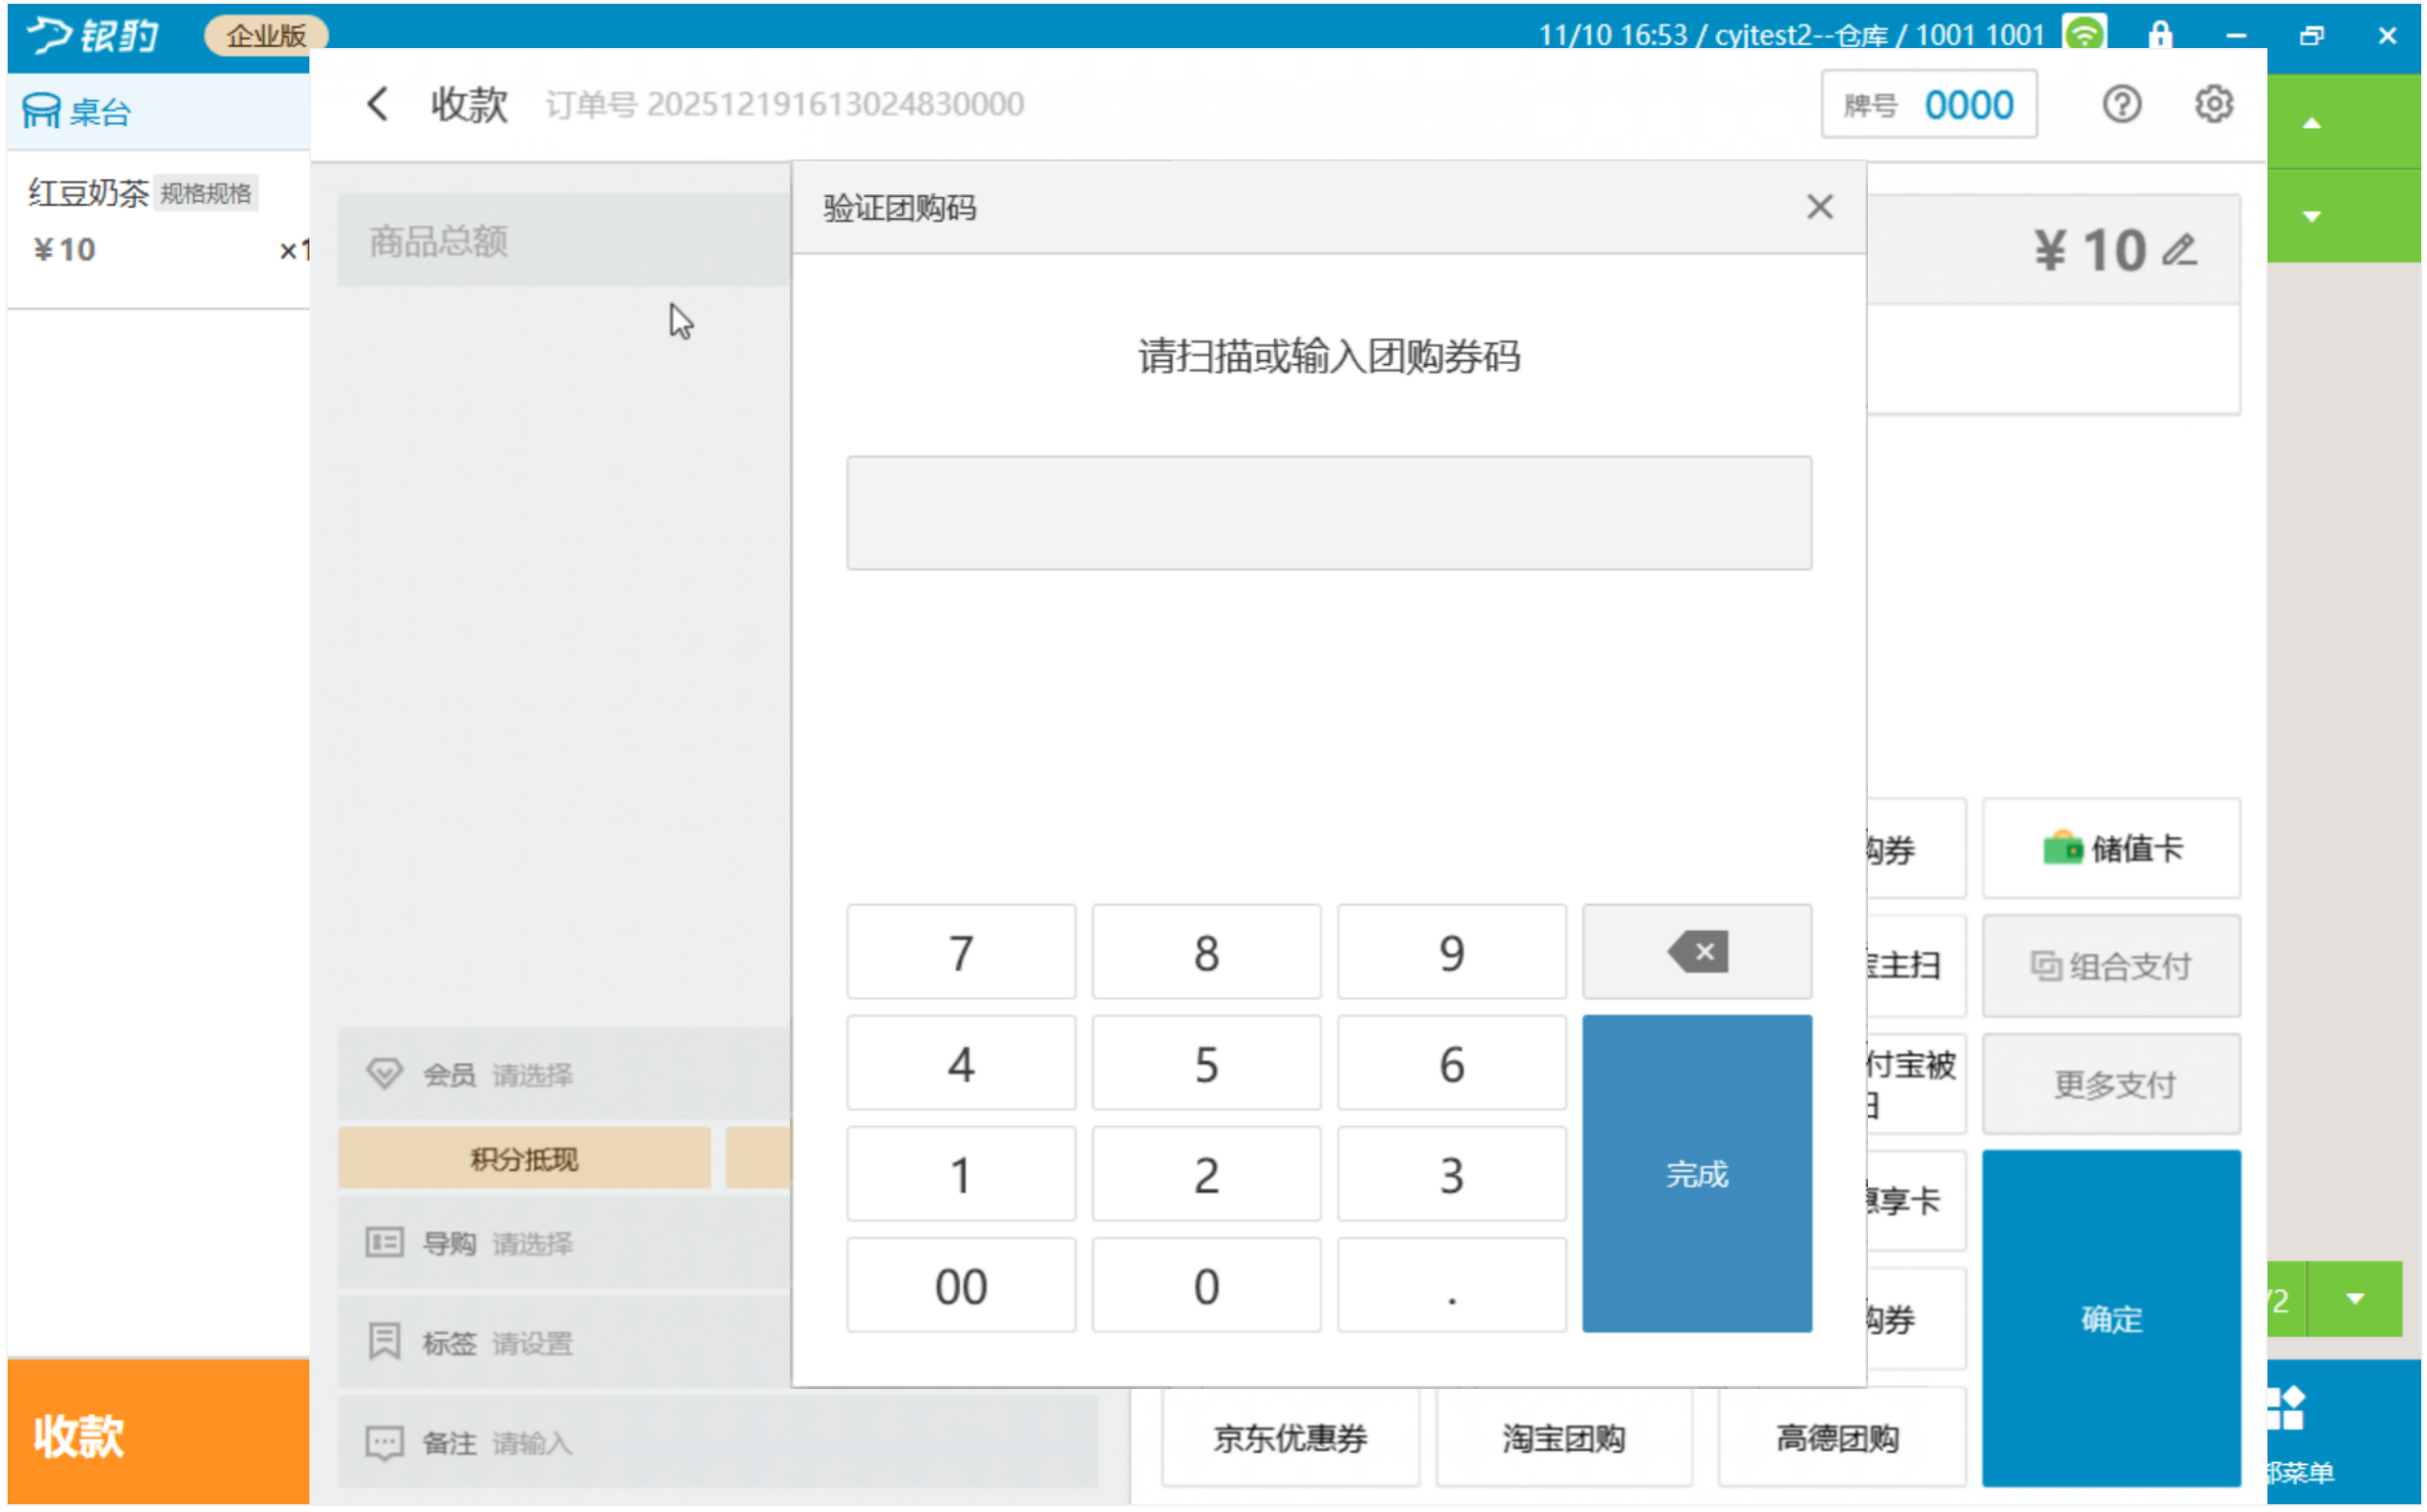Choose 高德团购 payment option
2427x1512 pixels.
(1836, 1438)
